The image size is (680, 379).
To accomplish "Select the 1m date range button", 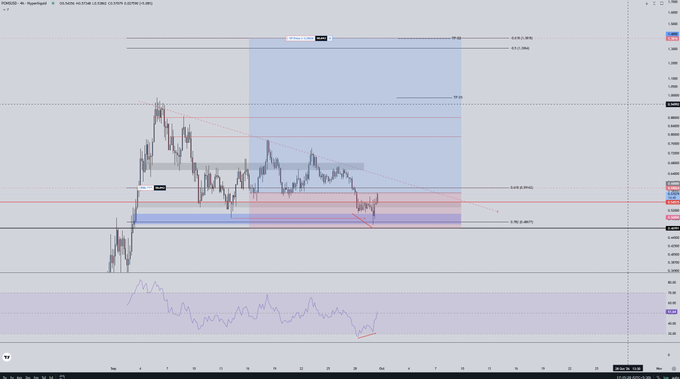I will click(x=36, y=377).
